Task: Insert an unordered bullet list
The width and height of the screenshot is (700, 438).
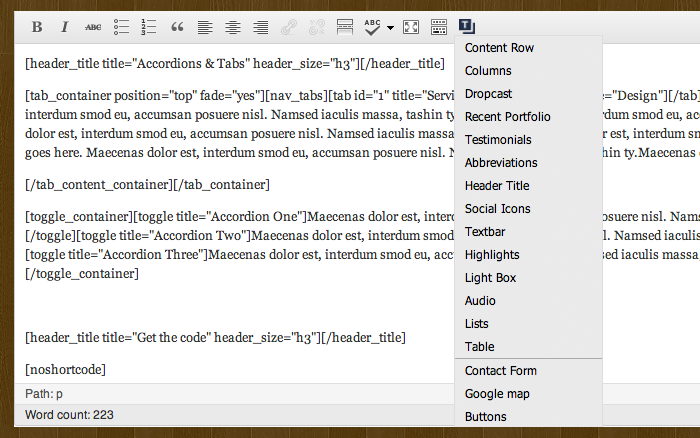Action: [121, 27]
